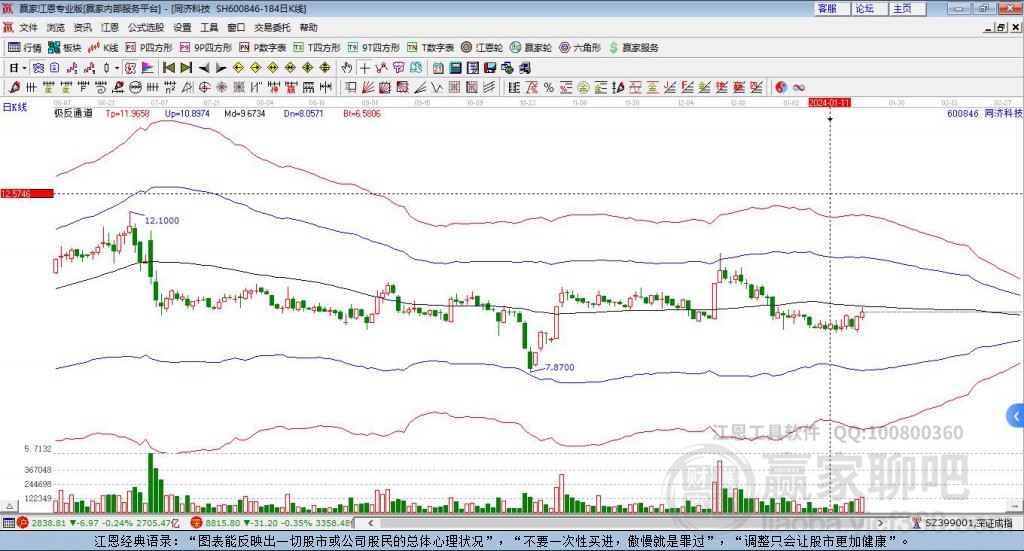This screenshot has width=1024, height=551.
Task: Open the 浏览 menu
Action: (56, 27)
